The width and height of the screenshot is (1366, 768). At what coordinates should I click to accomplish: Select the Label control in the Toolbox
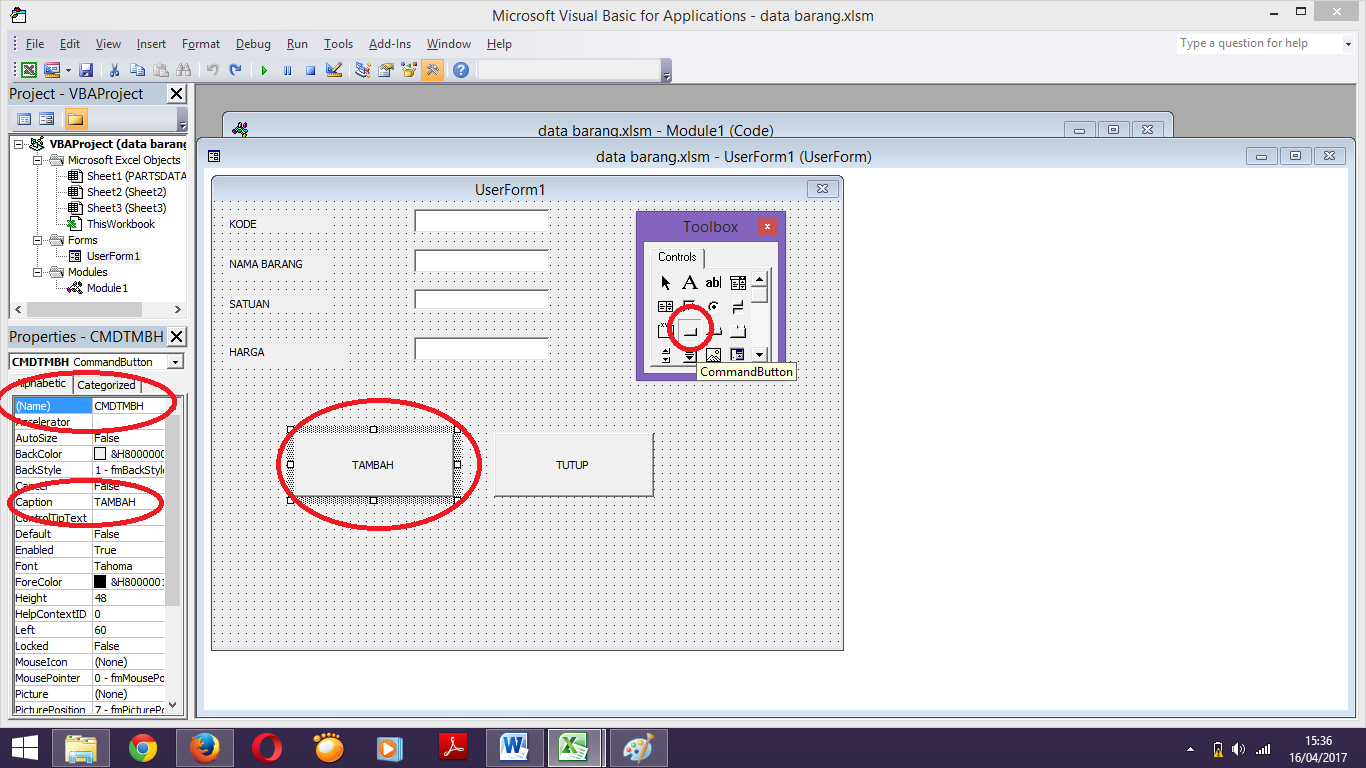(690, 283)
